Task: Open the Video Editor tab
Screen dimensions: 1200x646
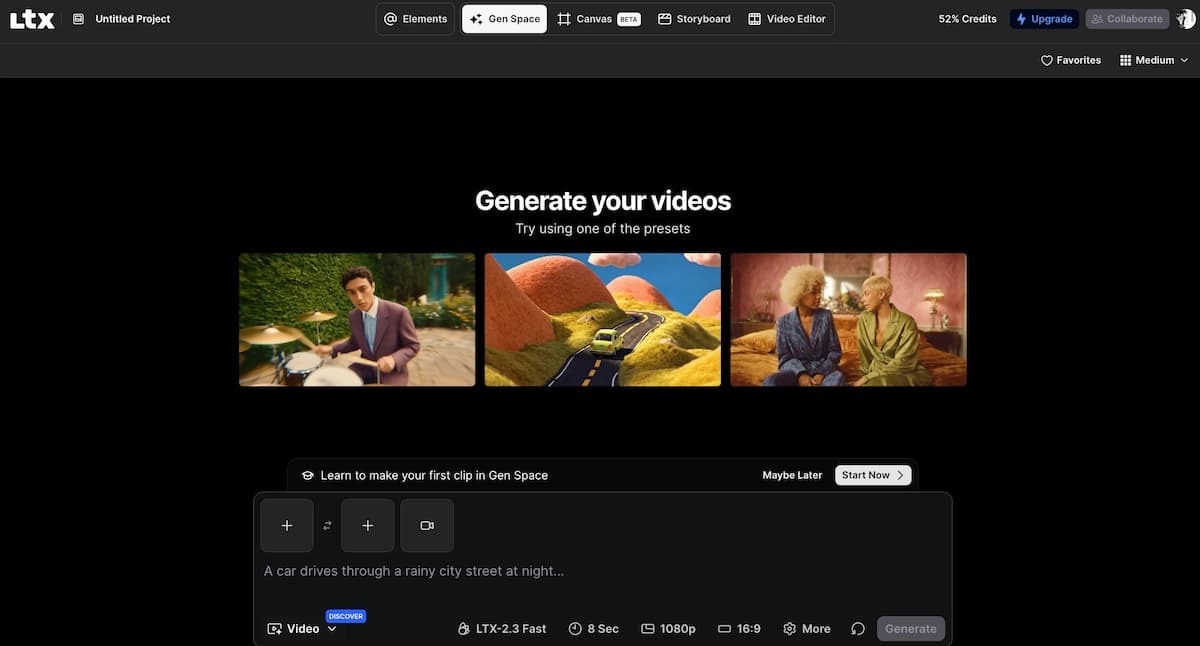Action: coord(787,19)
